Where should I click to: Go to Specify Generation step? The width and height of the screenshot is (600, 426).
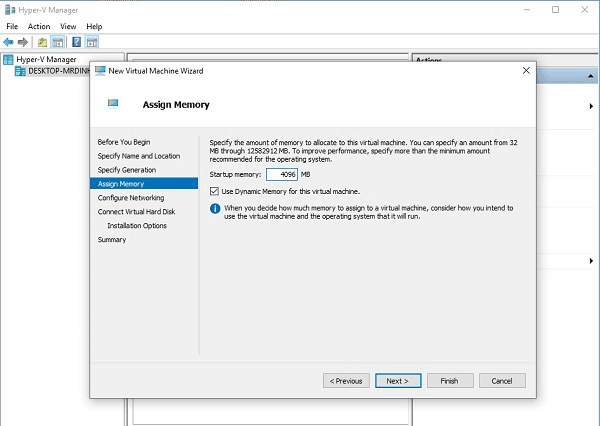pyautogui.click(x=127, y=170)
